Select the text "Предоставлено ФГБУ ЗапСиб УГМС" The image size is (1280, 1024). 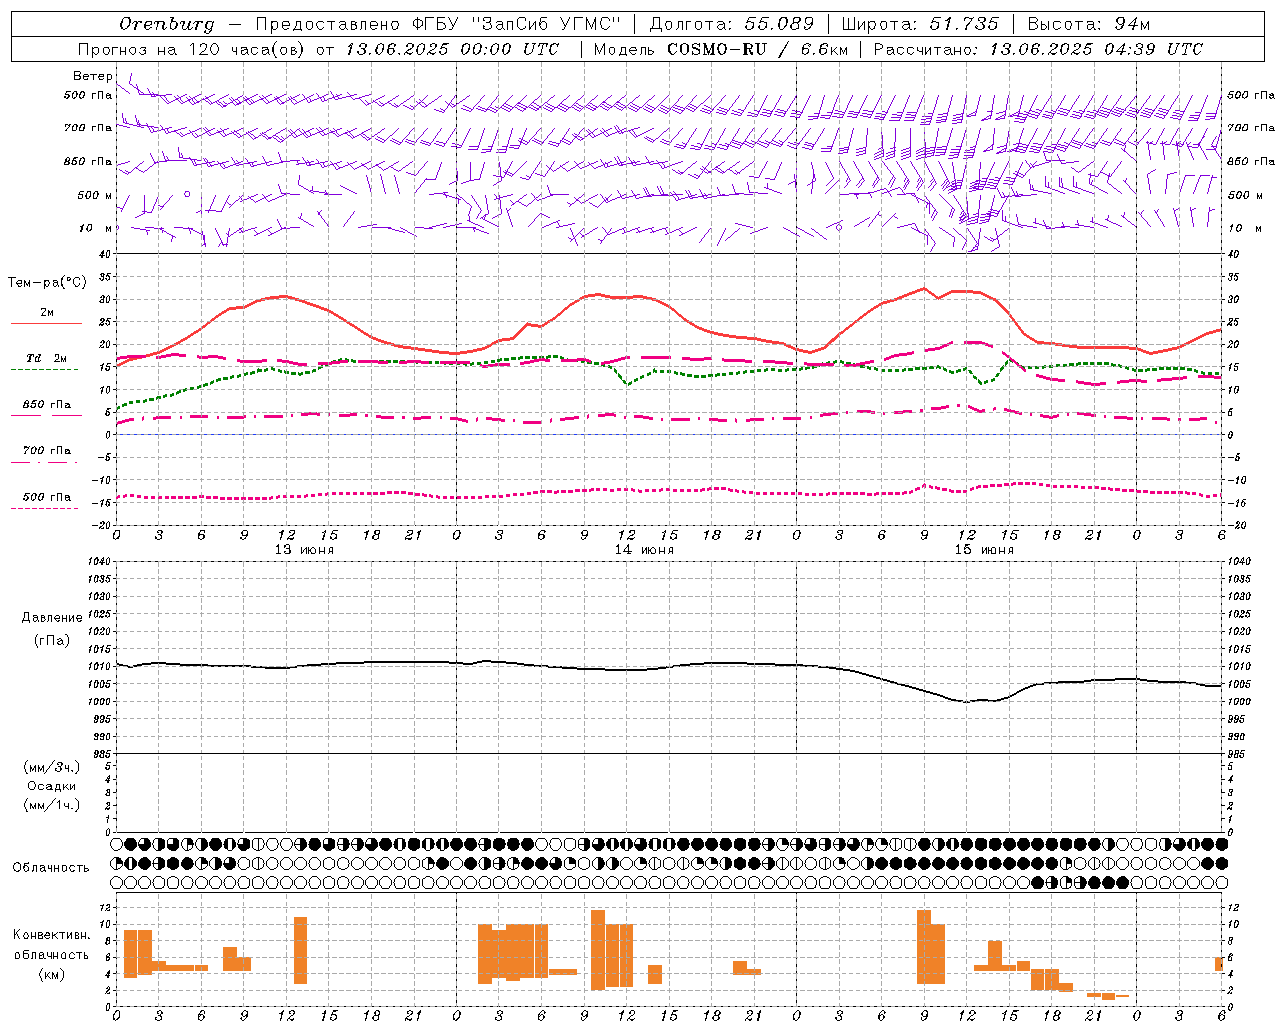coord(438,24)
